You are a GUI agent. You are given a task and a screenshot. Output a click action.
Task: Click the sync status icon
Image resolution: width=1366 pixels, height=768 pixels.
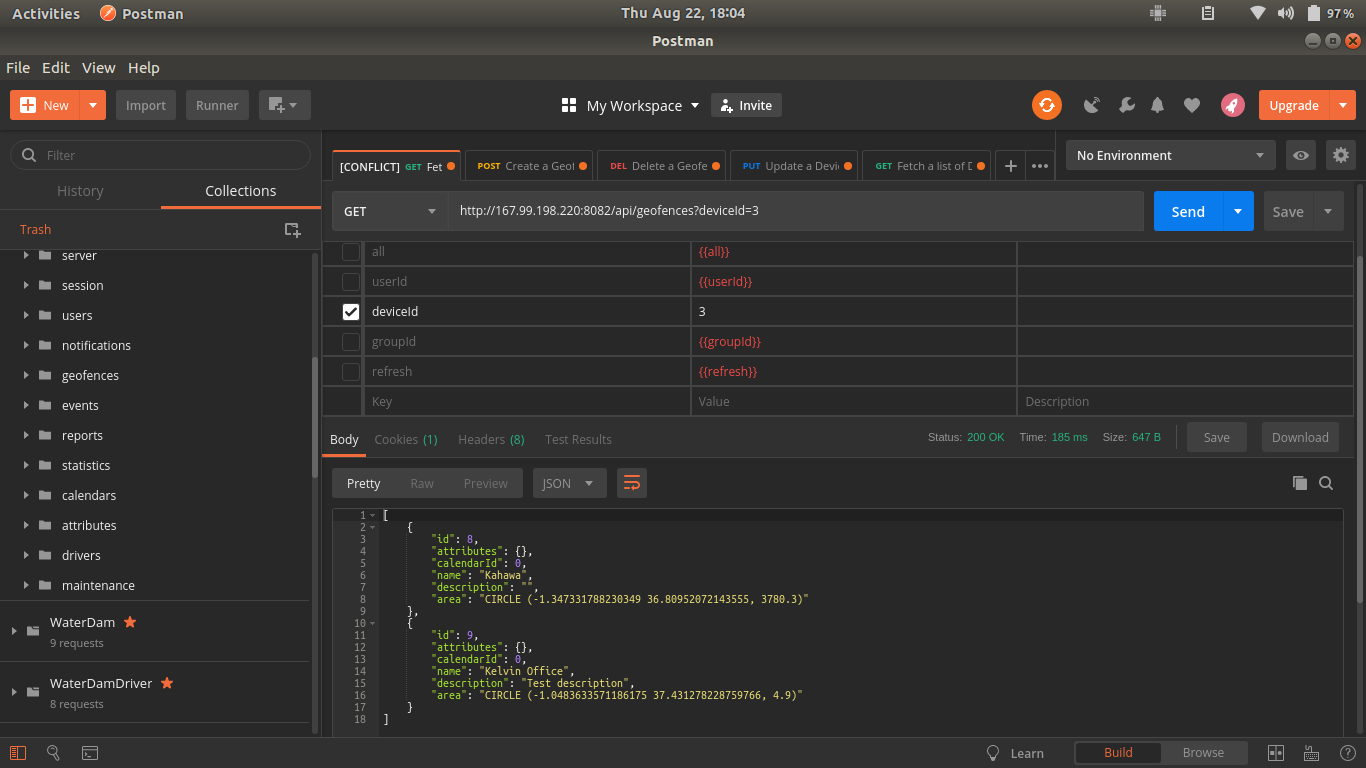[1047, 105]
